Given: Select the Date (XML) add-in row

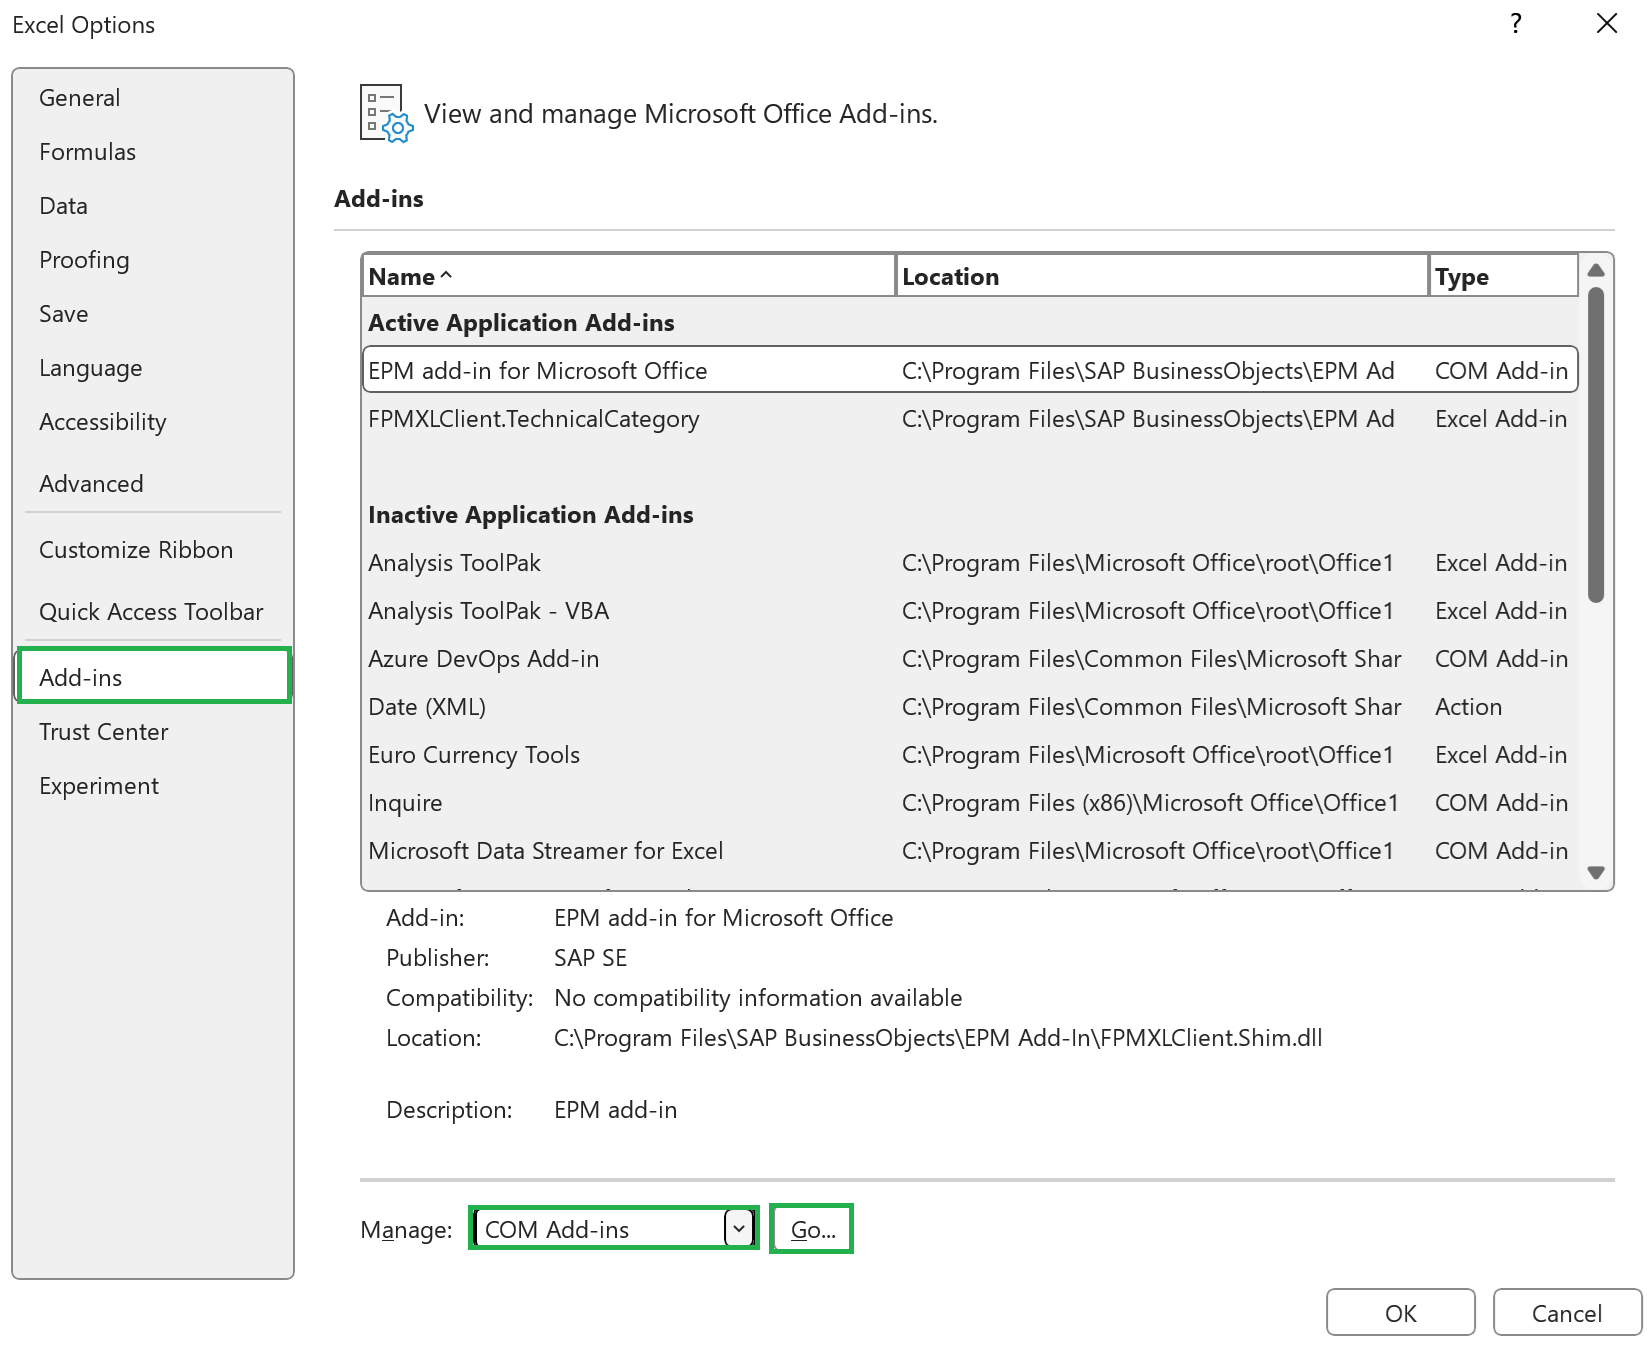Looking at the screenshot, I should tap(970, 707).
